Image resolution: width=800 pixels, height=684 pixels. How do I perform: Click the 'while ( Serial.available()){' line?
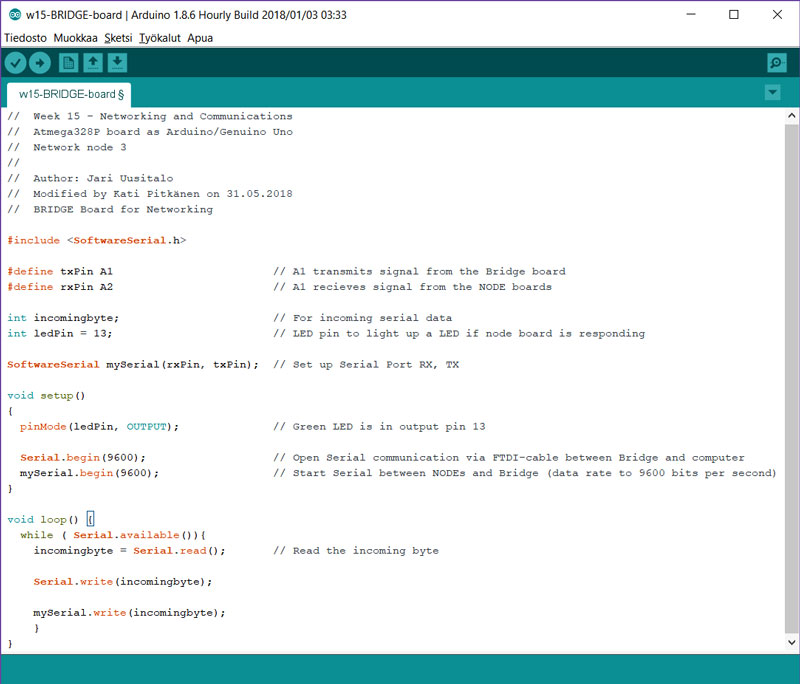113,535
